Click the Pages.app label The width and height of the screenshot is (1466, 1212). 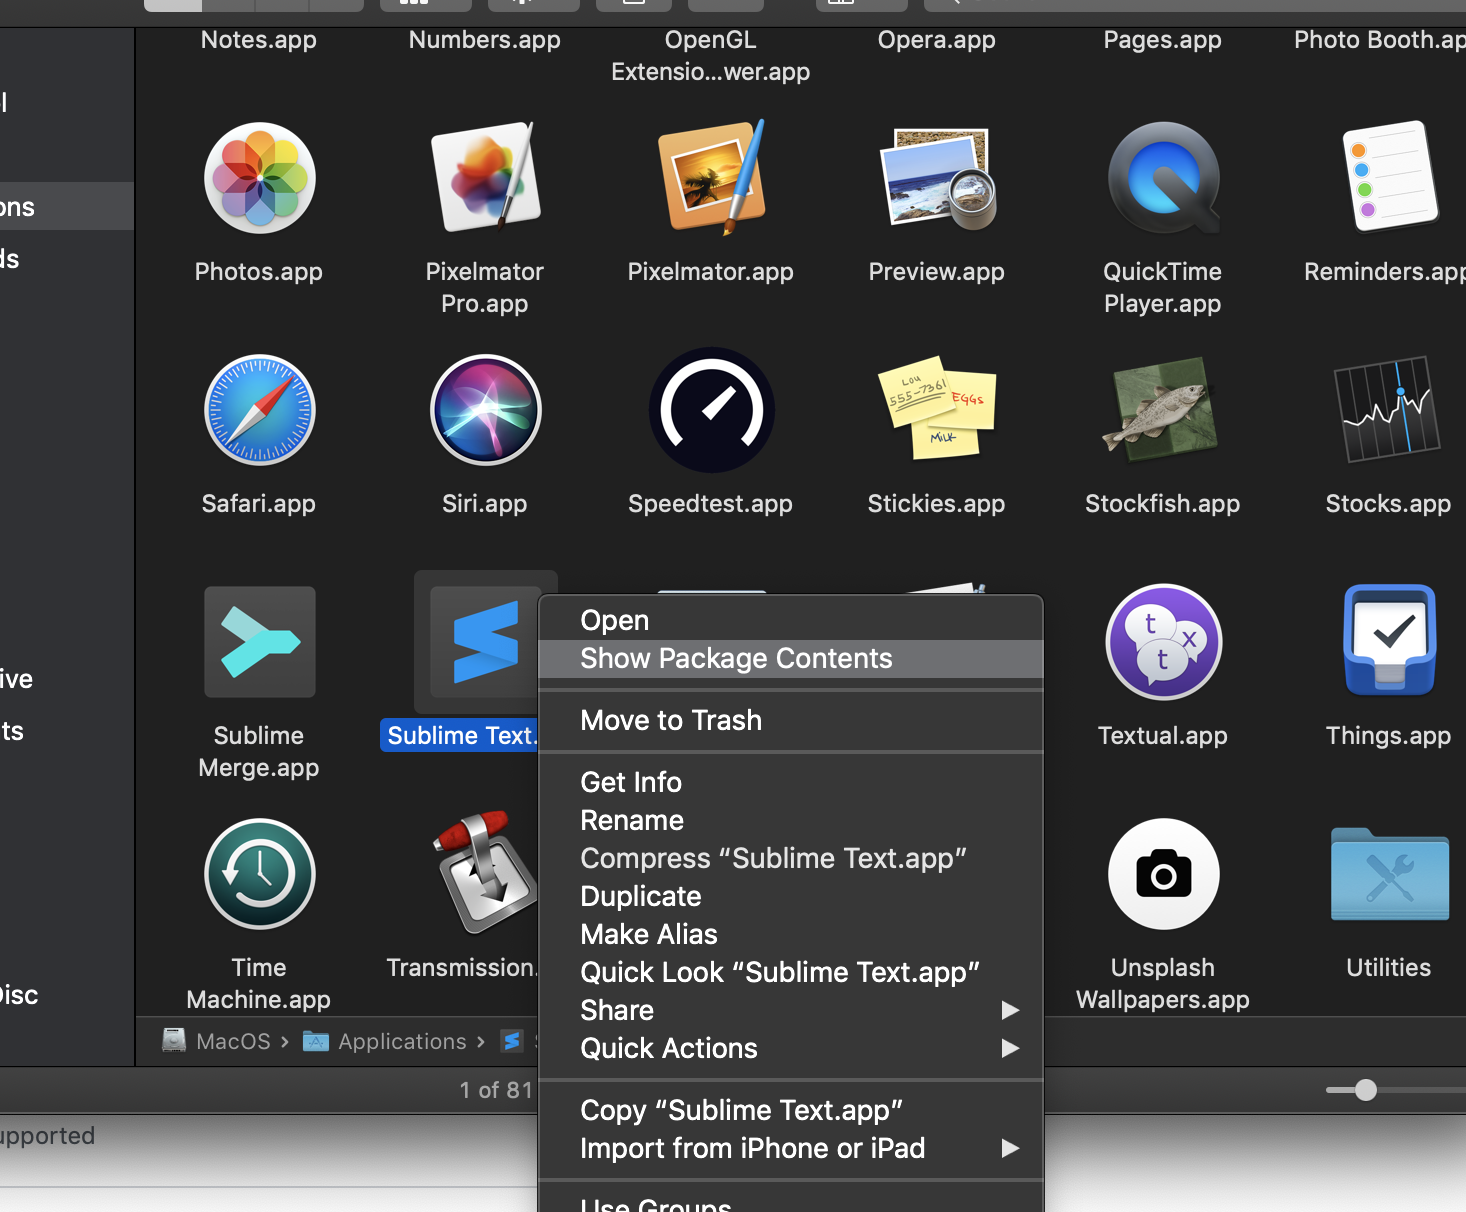point(1163,40)
